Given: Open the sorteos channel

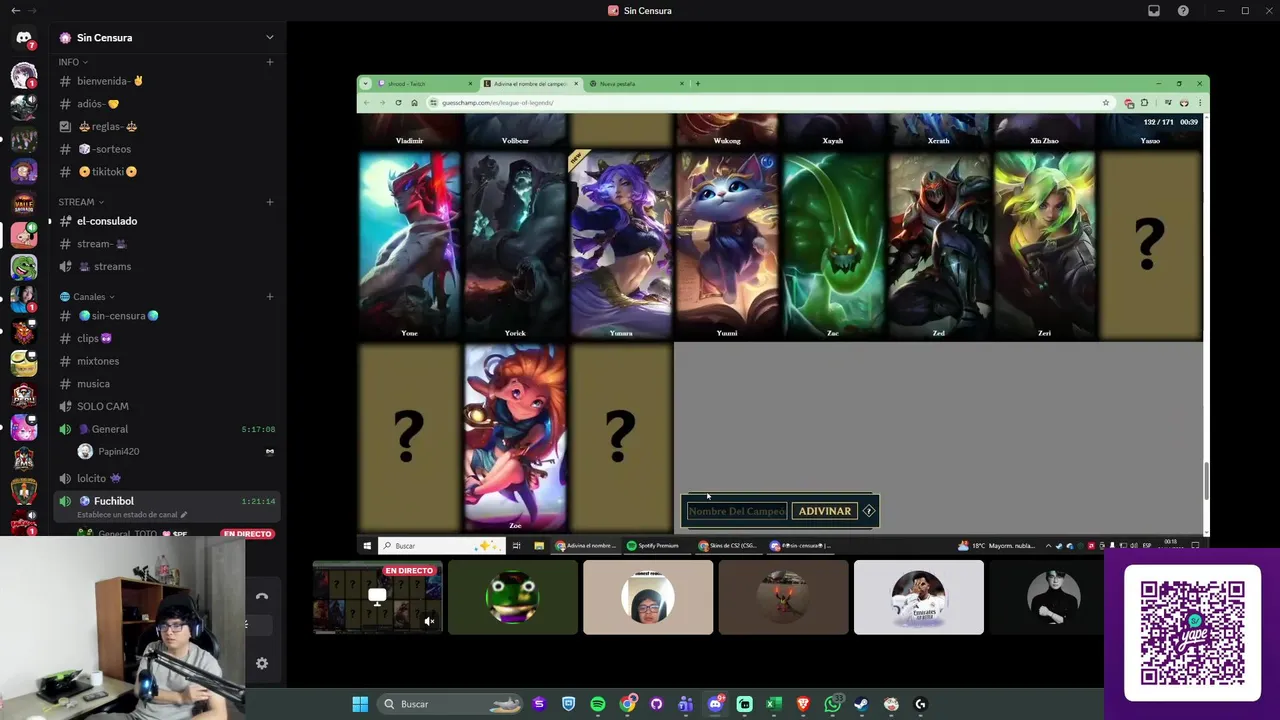Looking at the screenshot, I should (x=165, y=149).
